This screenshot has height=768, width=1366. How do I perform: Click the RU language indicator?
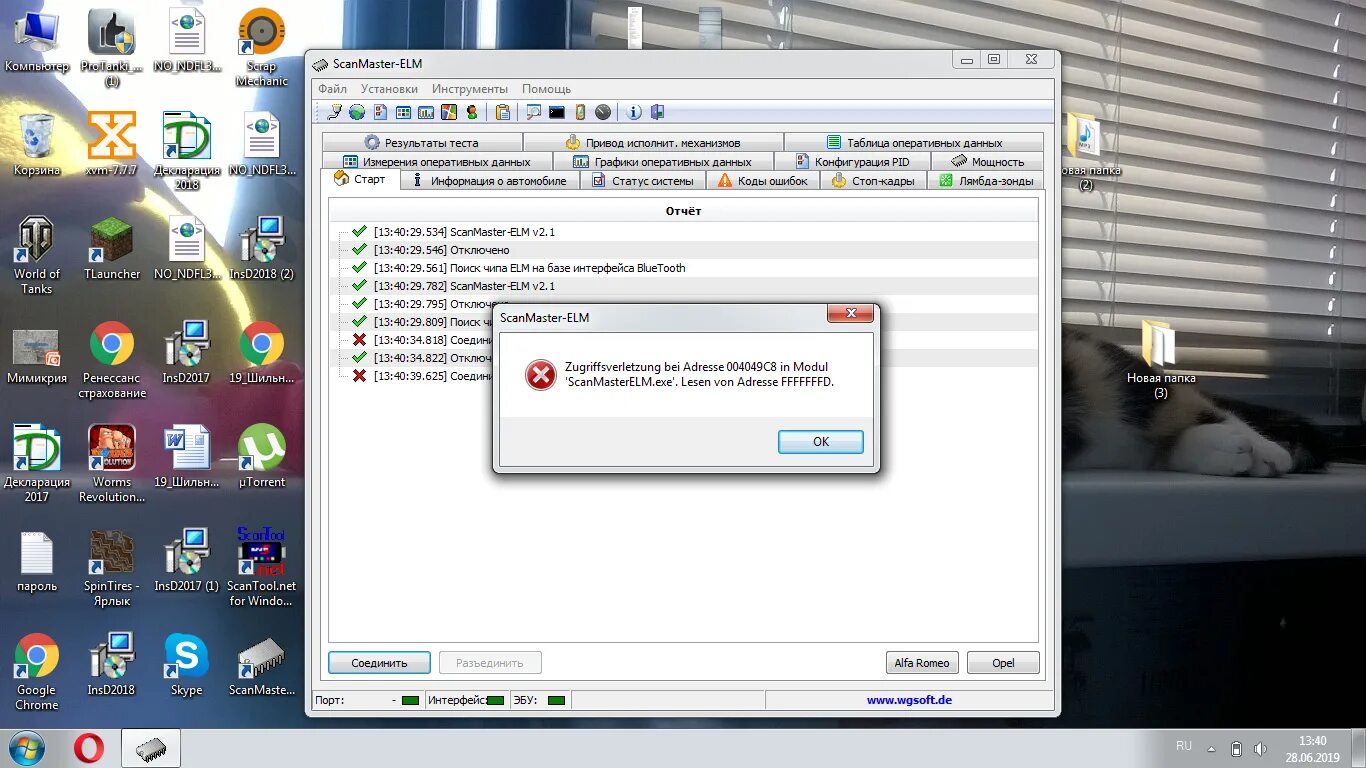click(x=1184, y=746)
